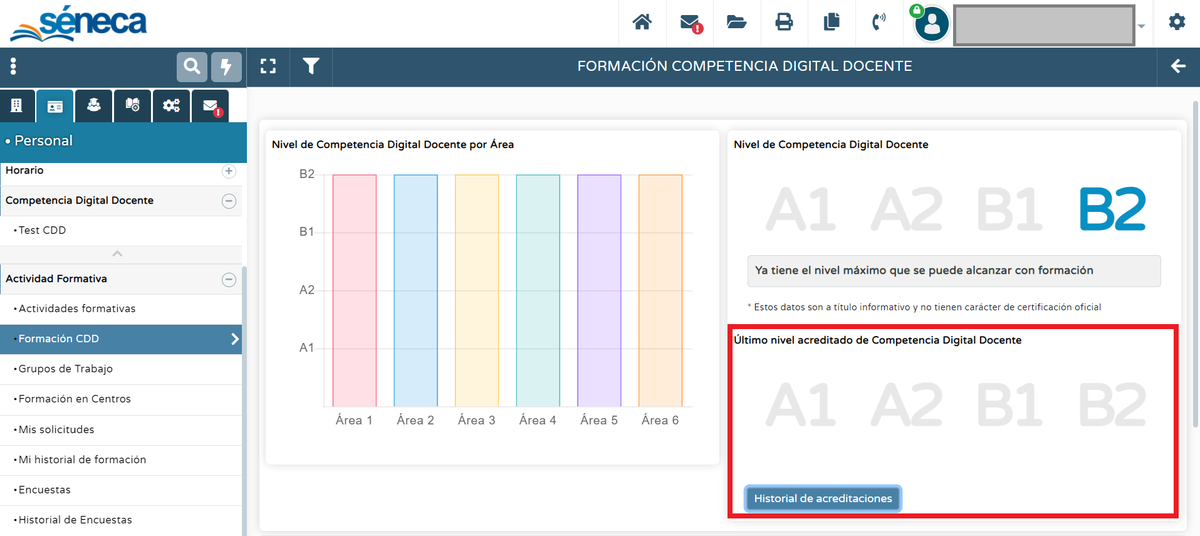1200x536 pixels.
Task: Open Mis solicitudes item
Action: tap(54, 429)
